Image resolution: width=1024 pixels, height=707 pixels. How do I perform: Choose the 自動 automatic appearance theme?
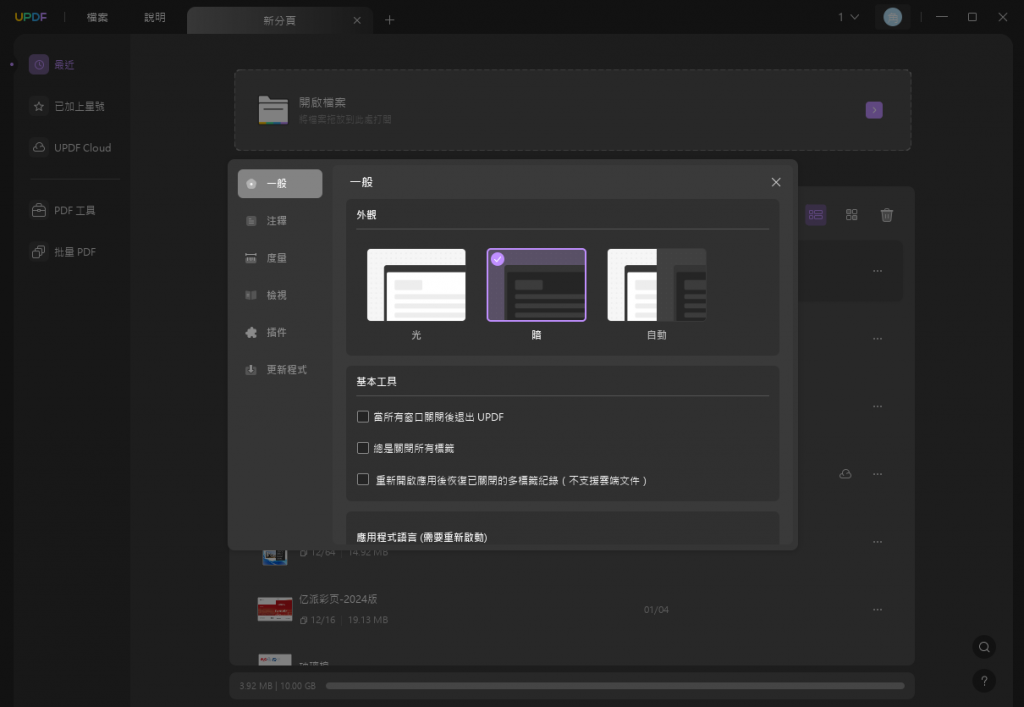(656, 285)
